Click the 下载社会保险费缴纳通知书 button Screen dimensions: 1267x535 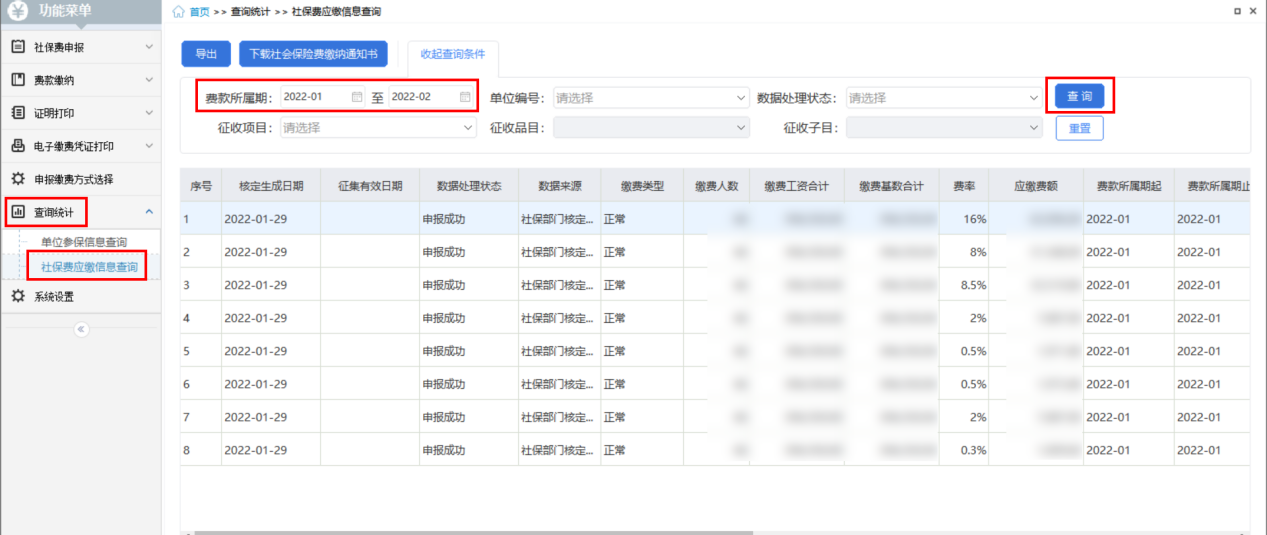pos(313,54)
